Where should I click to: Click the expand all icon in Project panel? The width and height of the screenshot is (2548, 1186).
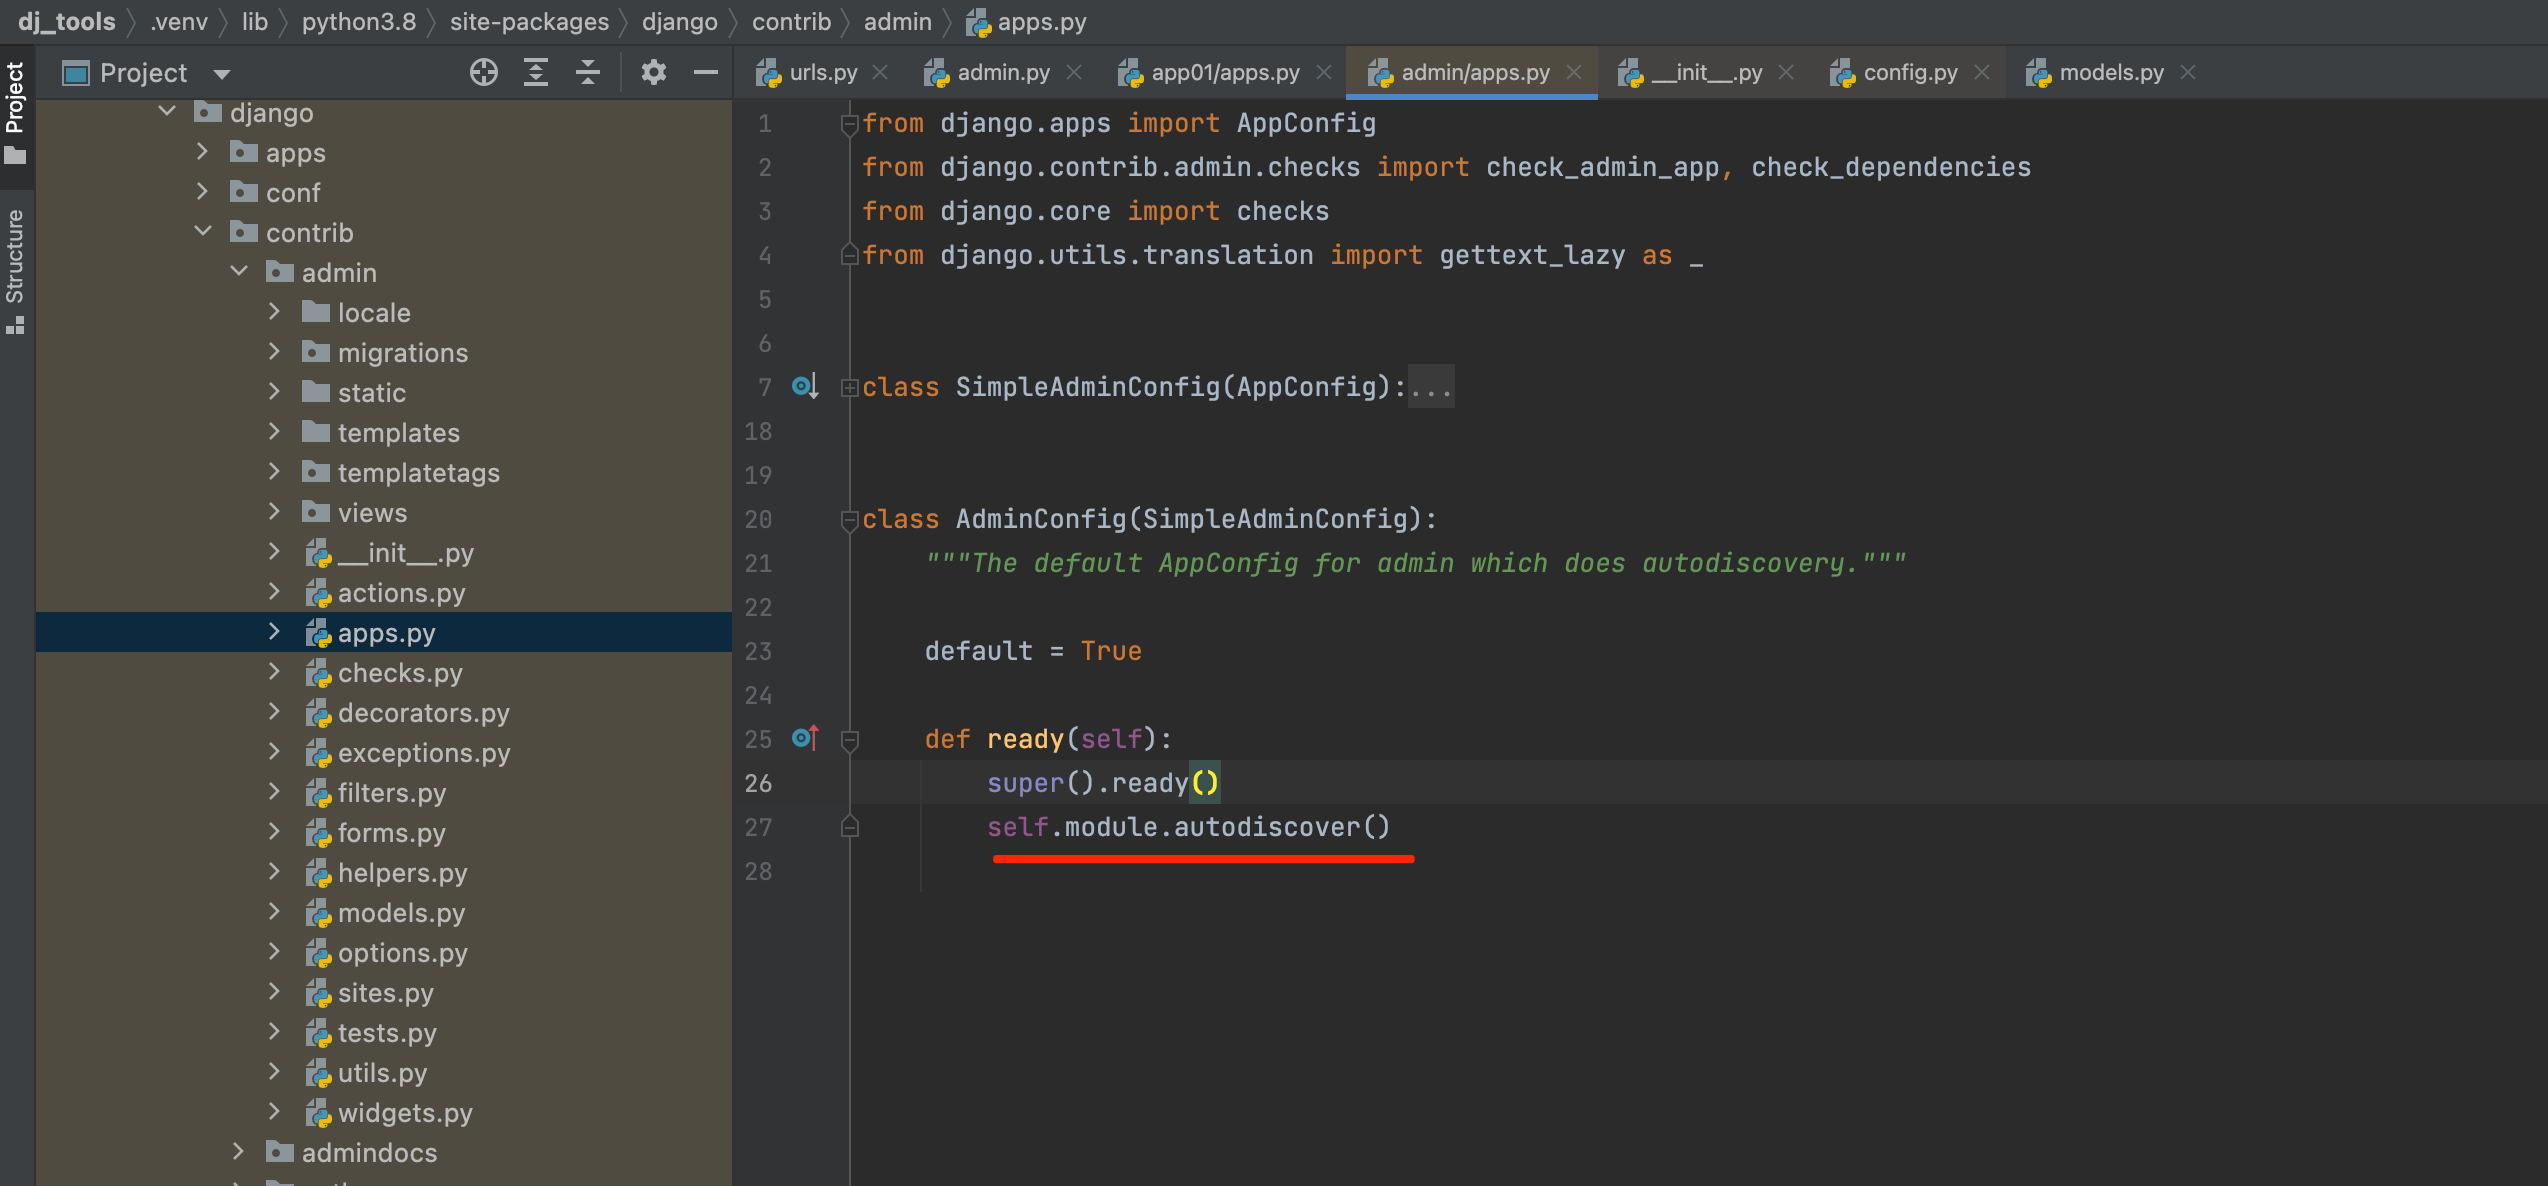point(536,72)
